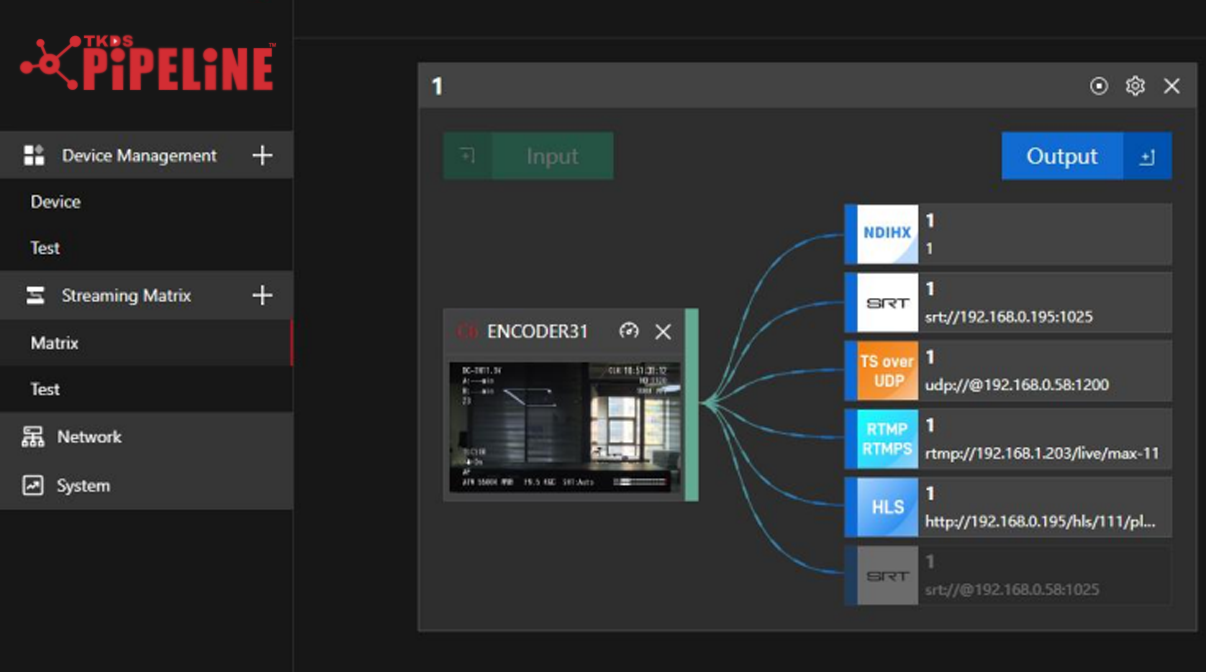Add a new device with the plus button
The width and height of the screenshot is (1206, 672).
(x=261, y=155)
